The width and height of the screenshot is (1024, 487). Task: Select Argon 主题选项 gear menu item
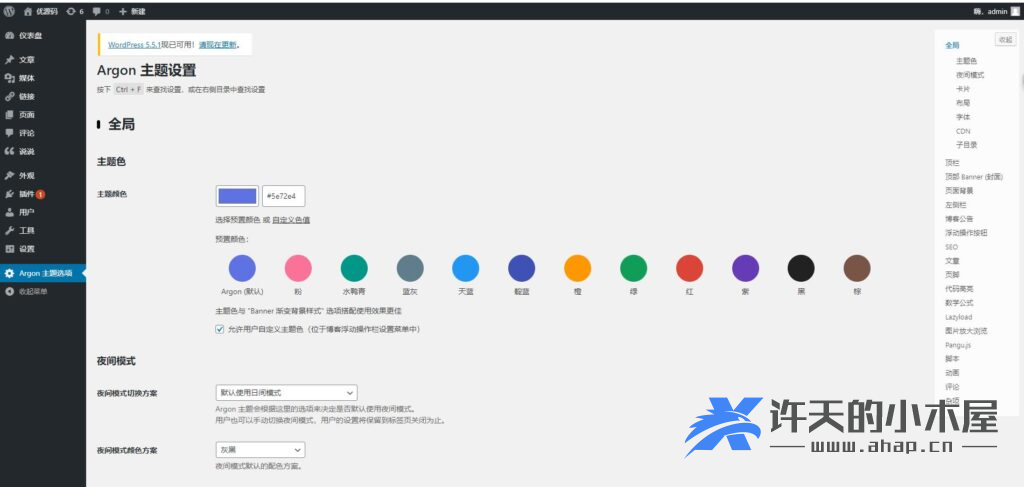tap(42, 273)
